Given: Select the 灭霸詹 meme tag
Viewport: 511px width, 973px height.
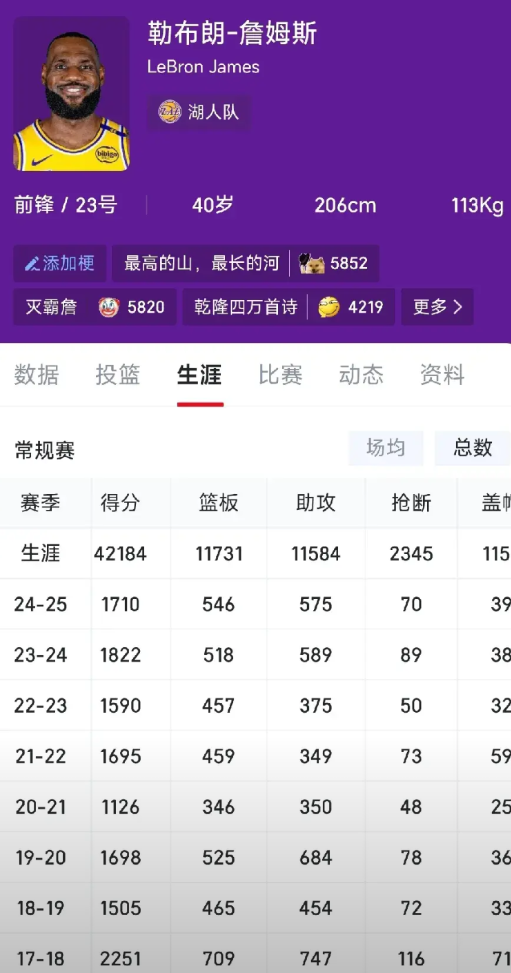Looking at the screenshot, I should pyautogui.click(x=95, y=307).
